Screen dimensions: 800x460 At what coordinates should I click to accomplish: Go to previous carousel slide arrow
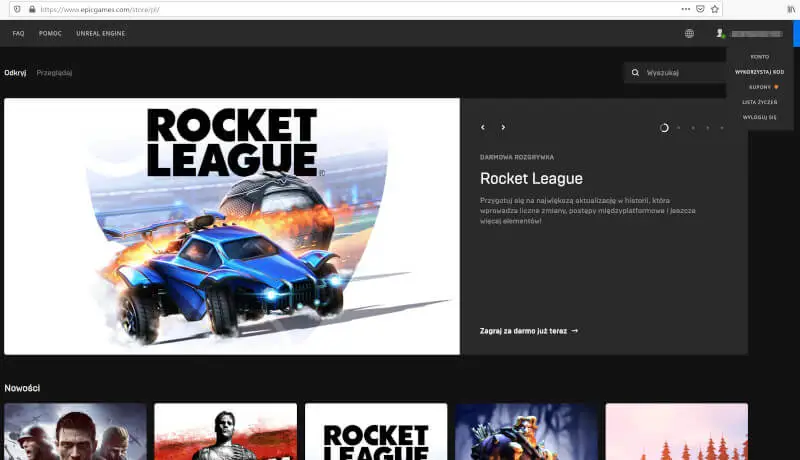click(482, 127)
